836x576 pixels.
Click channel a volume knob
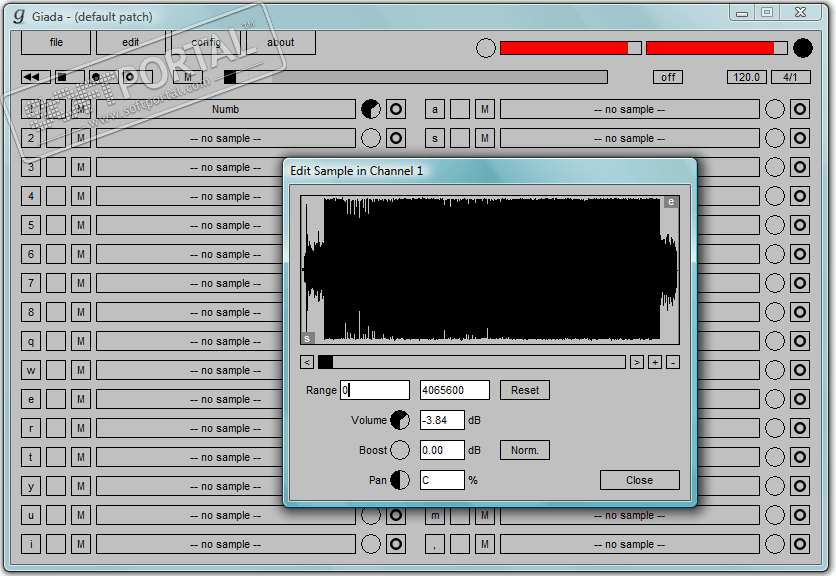coord(775,109)
